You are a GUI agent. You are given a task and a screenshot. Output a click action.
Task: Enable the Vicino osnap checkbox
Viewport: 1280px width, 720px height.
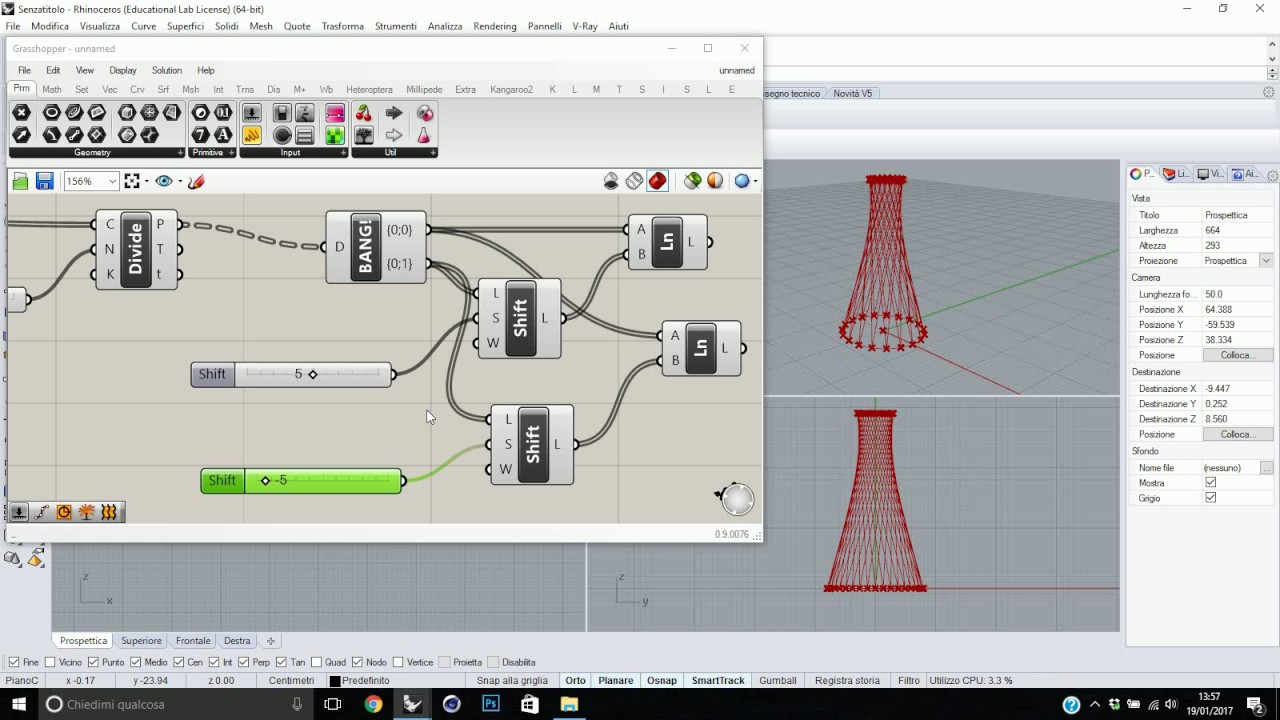(50, 662)
